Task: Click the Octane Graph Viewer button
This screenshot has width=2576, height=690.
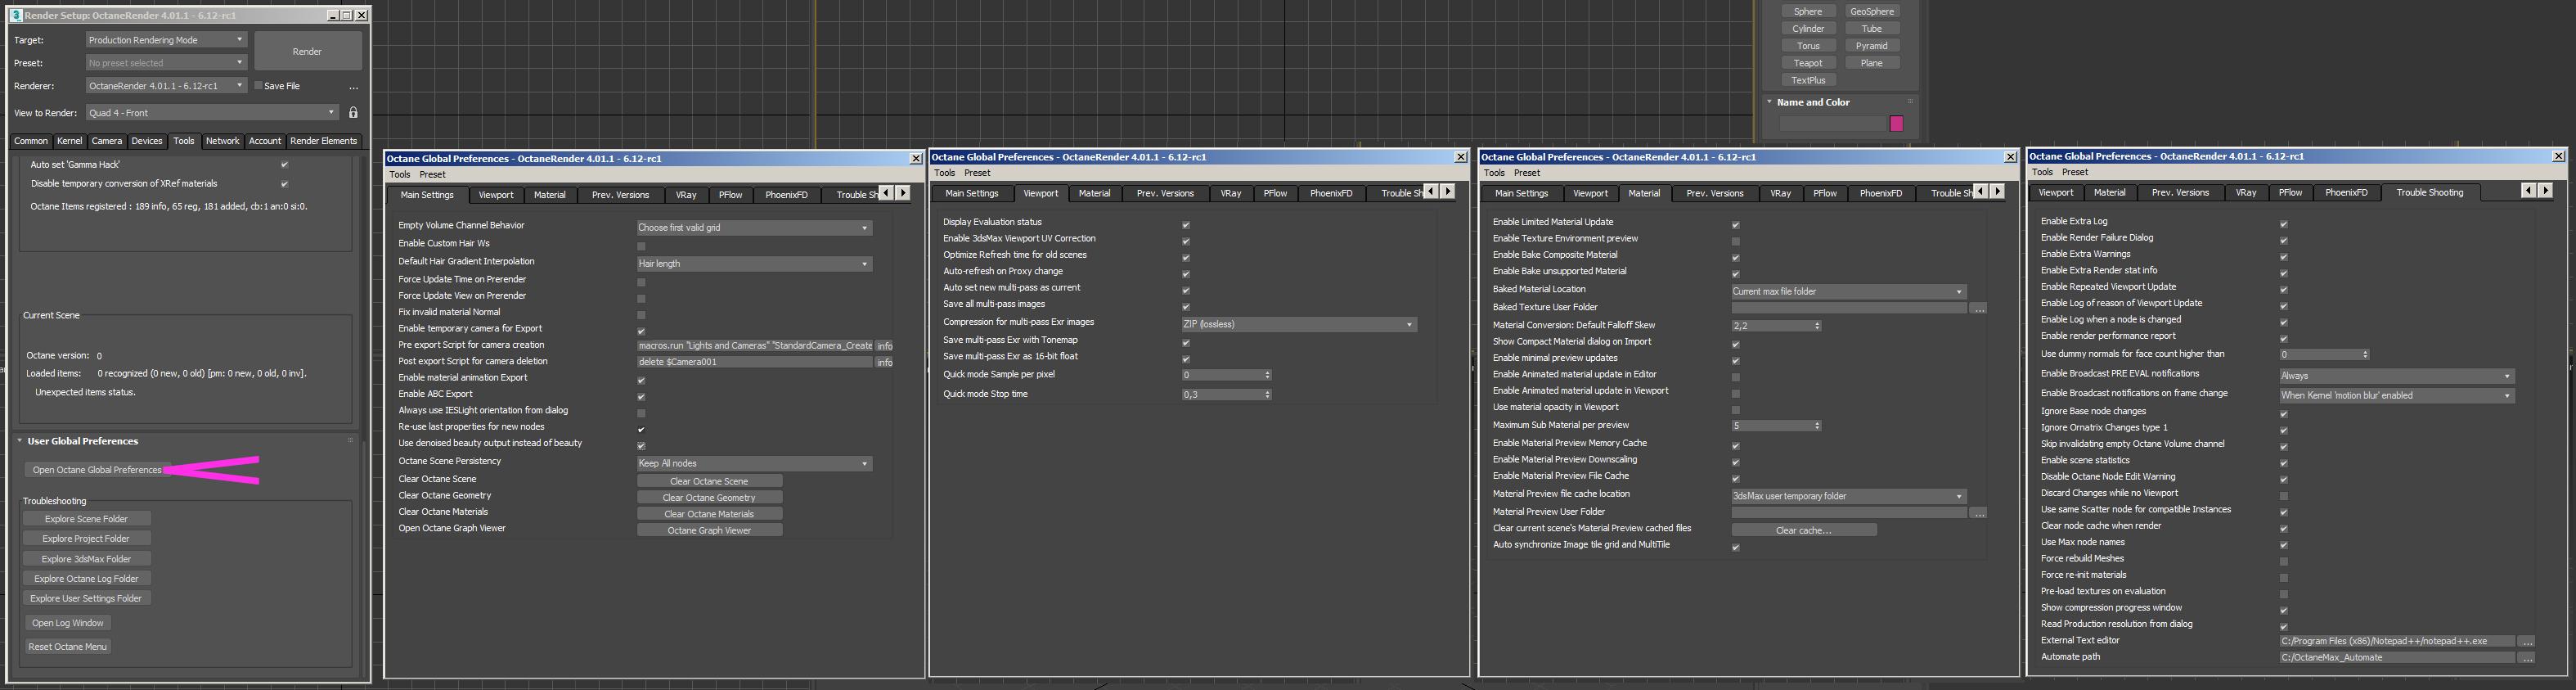Action: click(x=710, y=531)
